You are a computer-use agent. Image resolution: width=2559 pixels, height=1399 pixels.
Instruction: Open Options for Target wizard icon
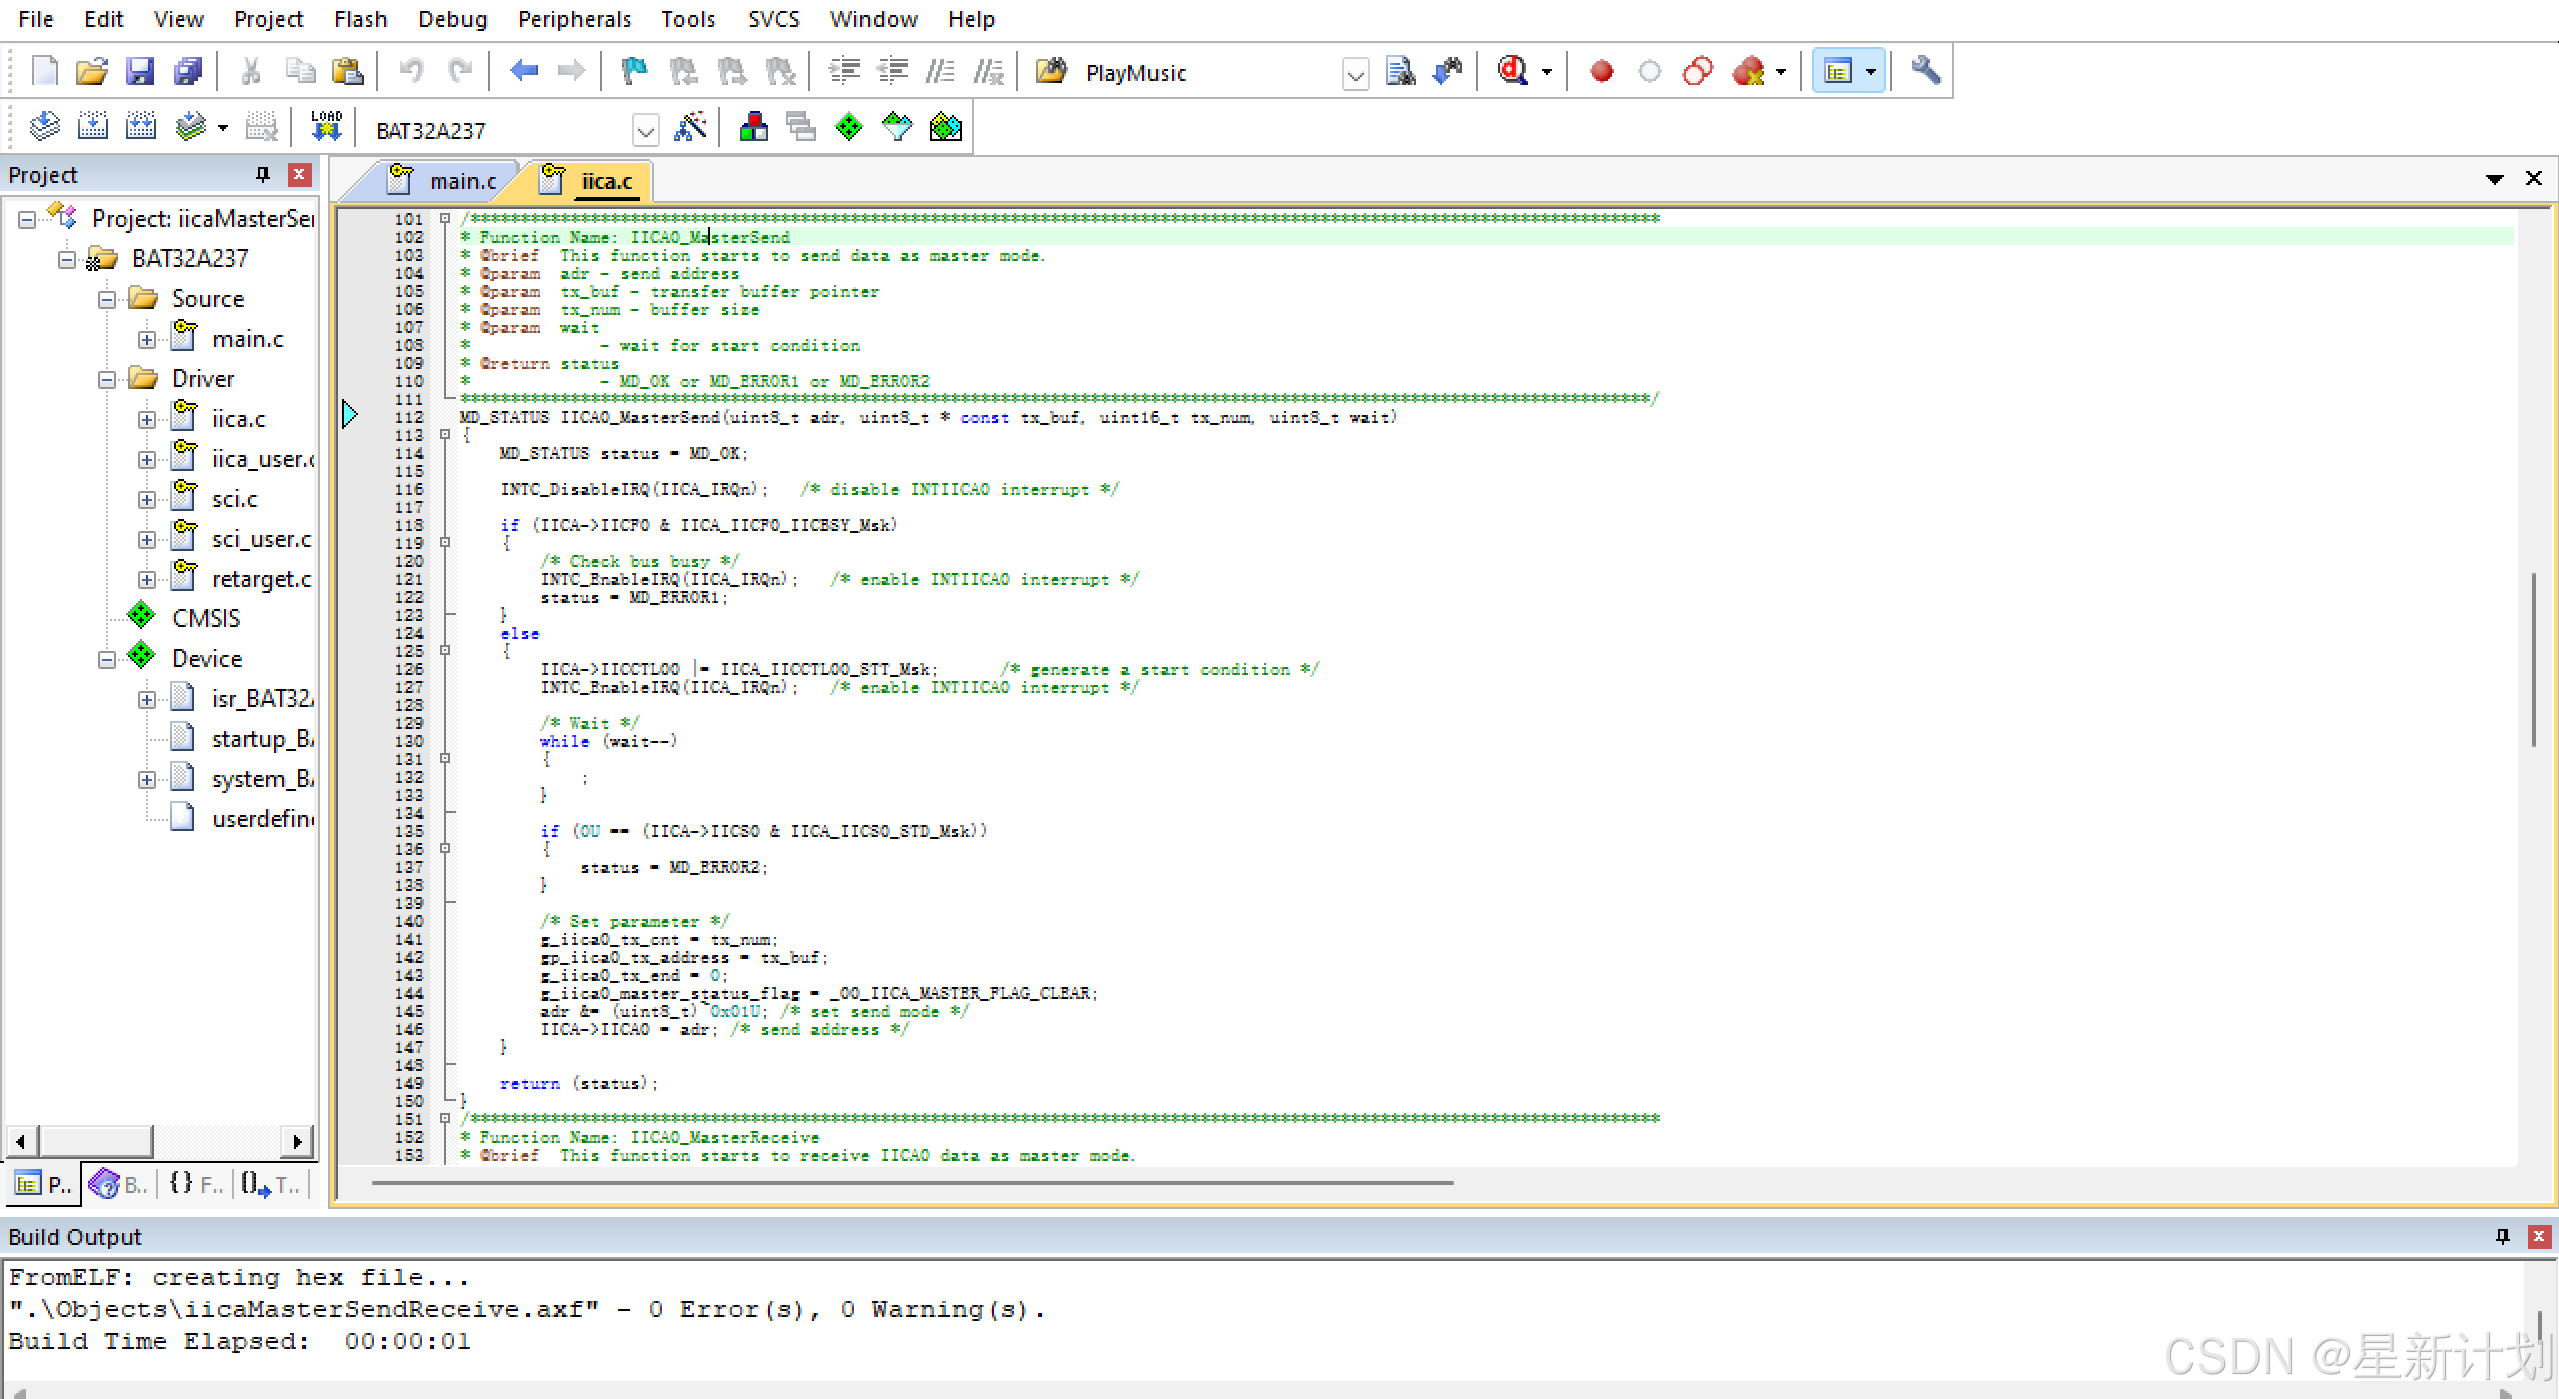coord(691,127)
